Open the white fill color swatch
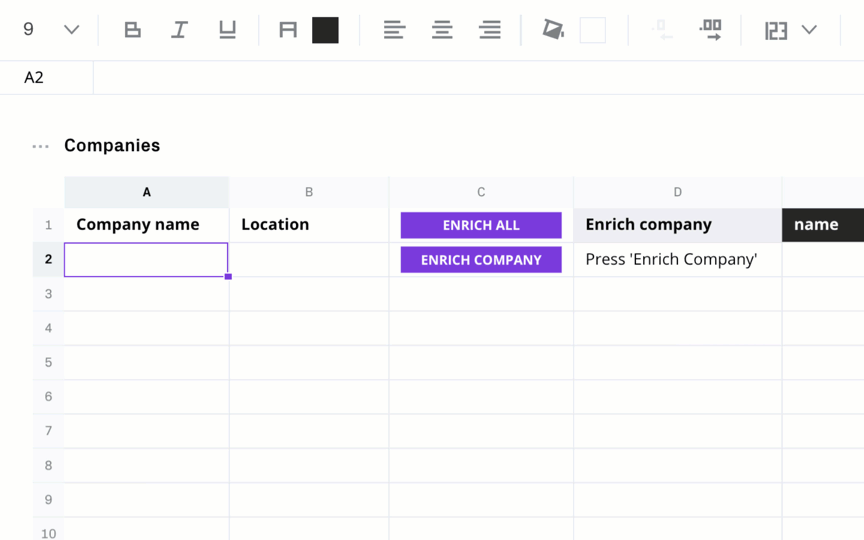864x540 pixels. (x=593, y=30)
